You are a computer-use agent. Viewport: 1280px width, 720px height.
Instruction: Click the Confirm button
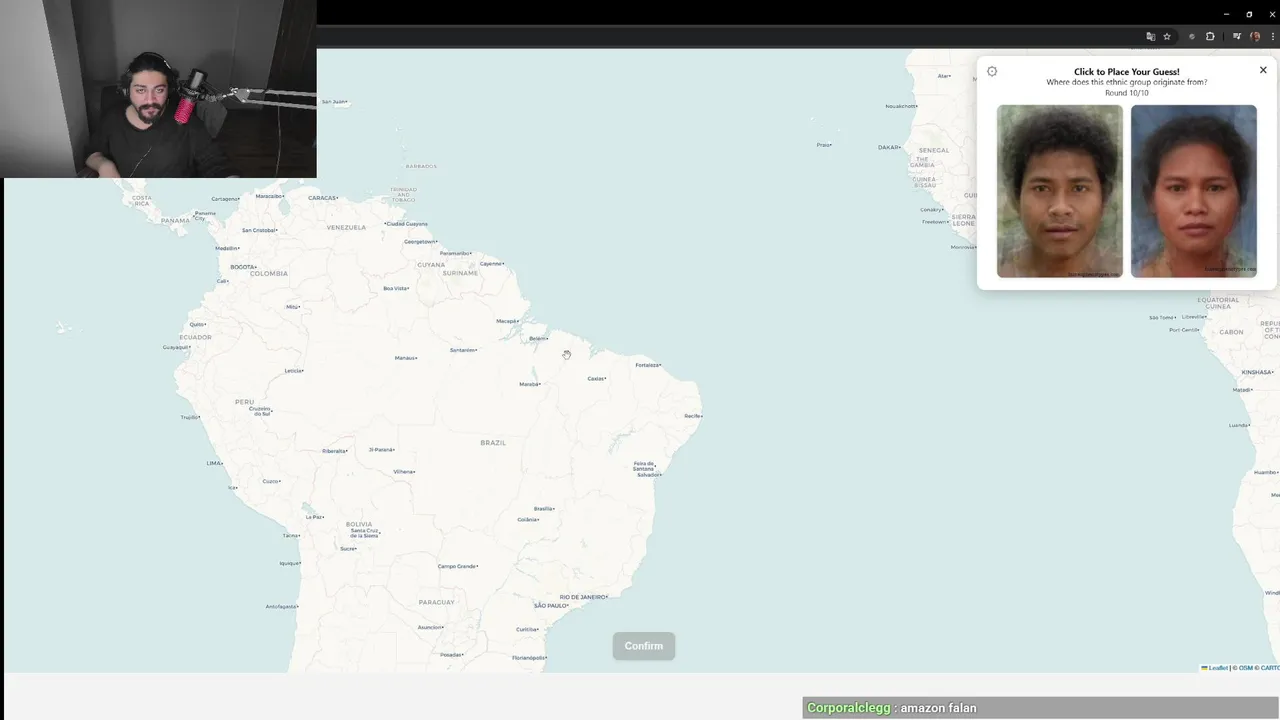click(x=644, y=646)
